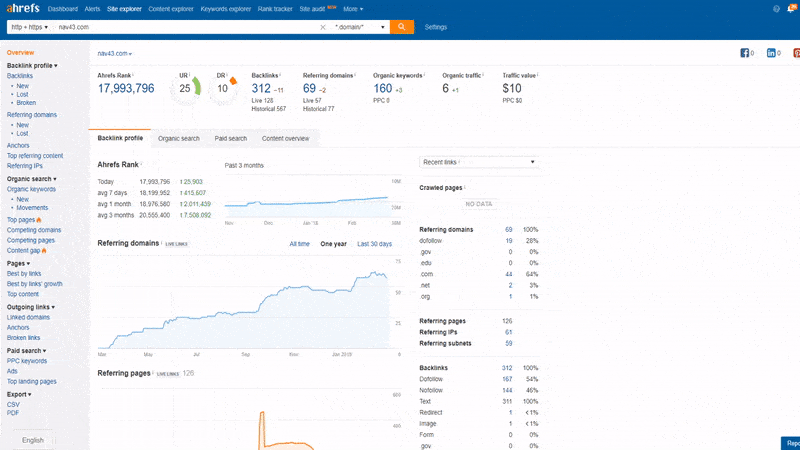Viewport: 800px width, 450px height.
Task: Click into the domain search input field
Action: tap(186, 27)
